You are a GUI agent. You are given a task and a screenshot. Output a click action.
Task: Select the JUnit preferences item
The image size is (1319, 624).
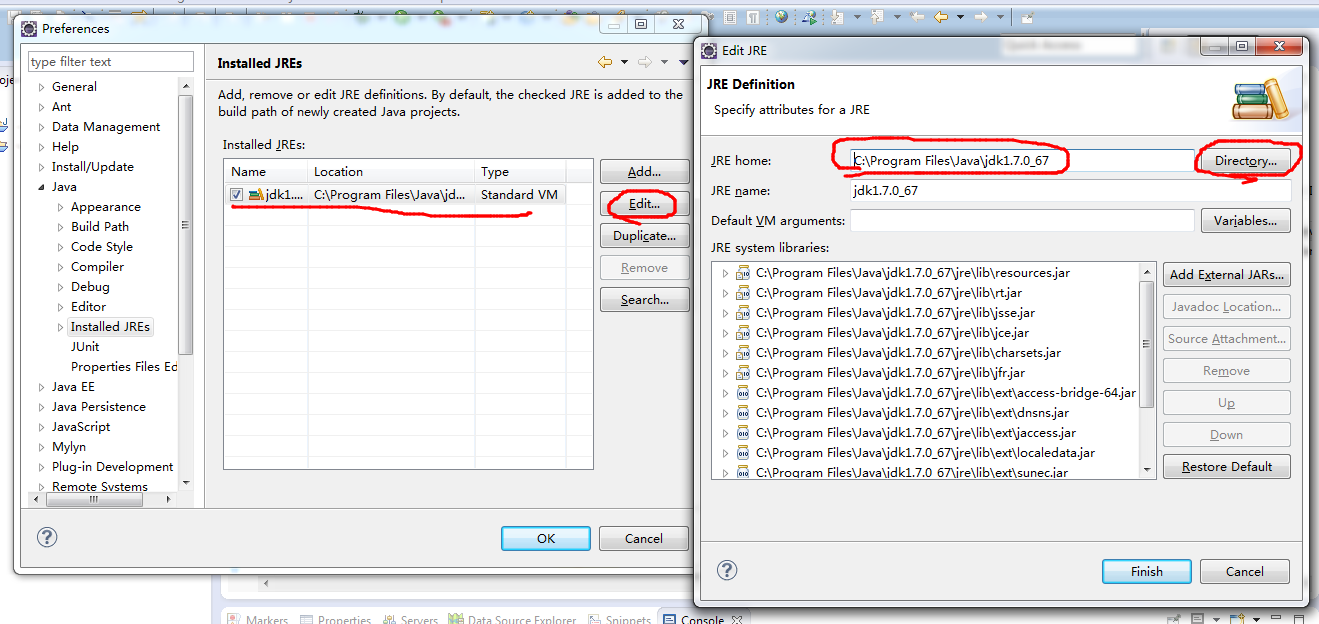(85, 347)
